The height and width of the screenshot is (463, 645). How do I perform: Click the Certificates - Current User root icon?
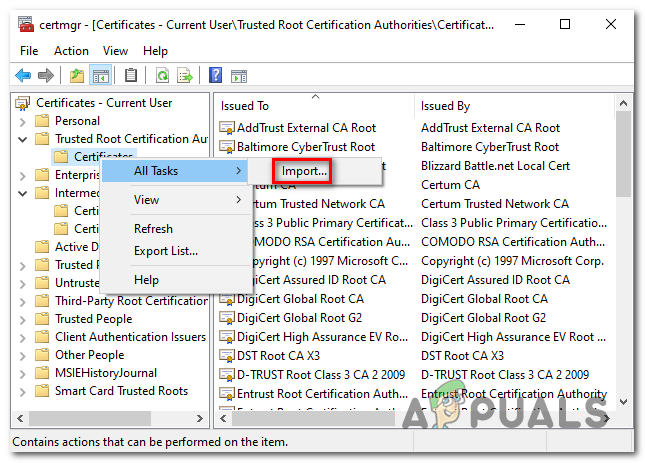[23, 103]
